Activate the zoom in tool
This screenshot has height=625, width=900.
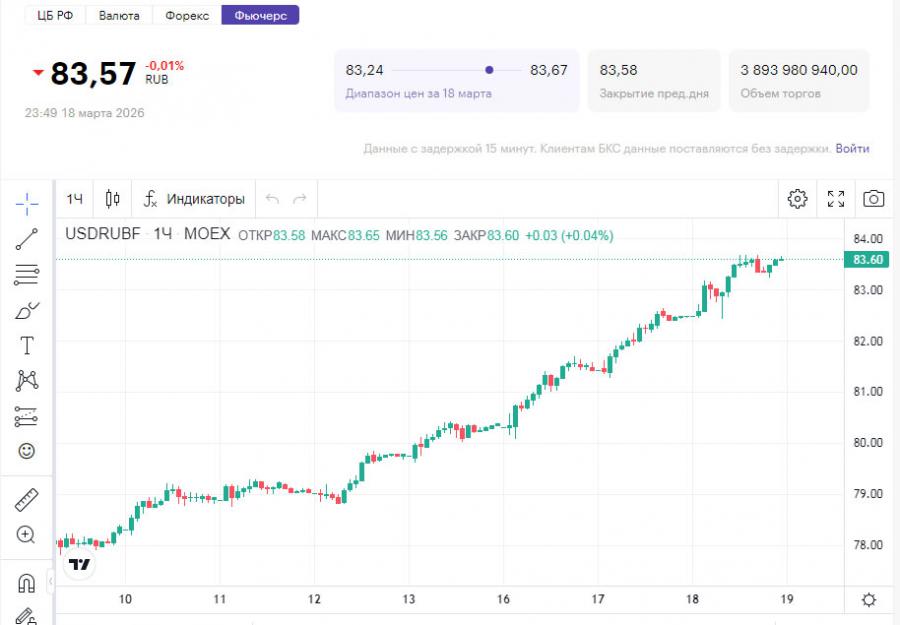coord(27,535)
